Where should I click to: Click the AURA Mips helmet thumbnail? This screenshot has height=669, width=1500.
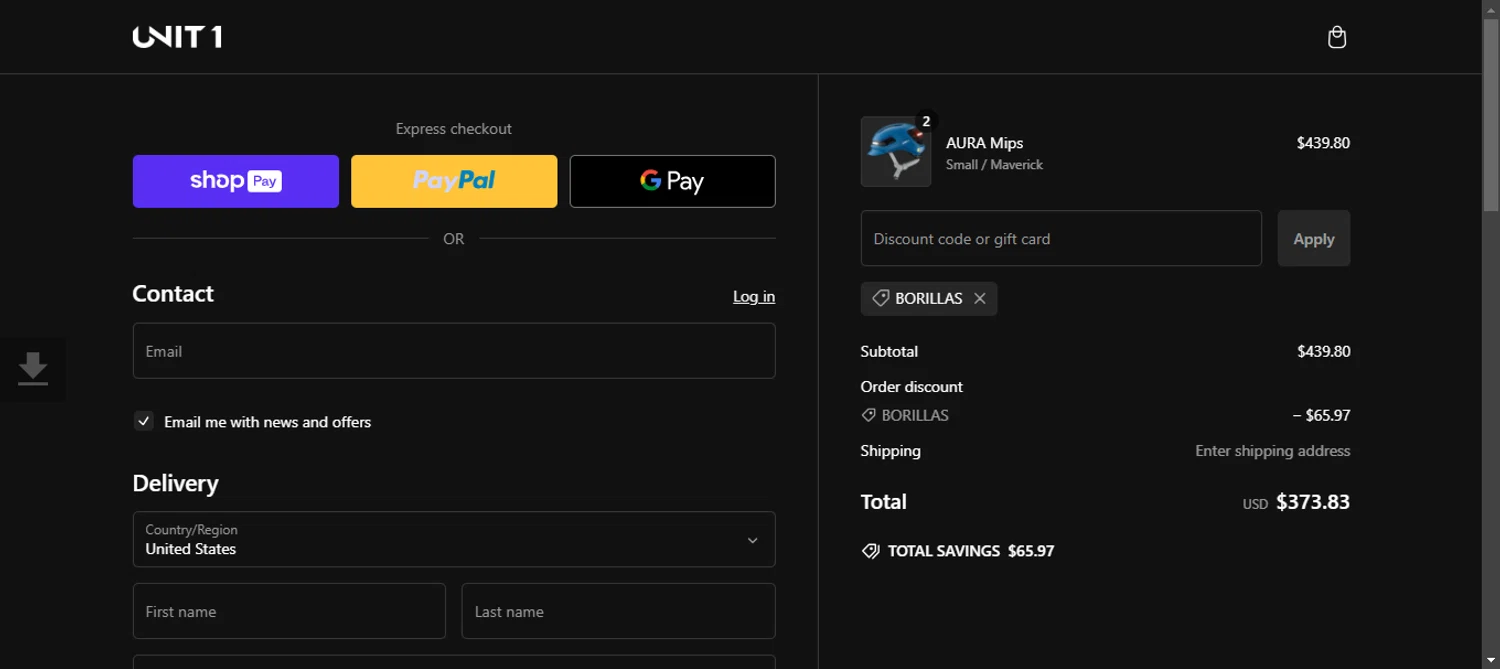(x=896, y=151)
